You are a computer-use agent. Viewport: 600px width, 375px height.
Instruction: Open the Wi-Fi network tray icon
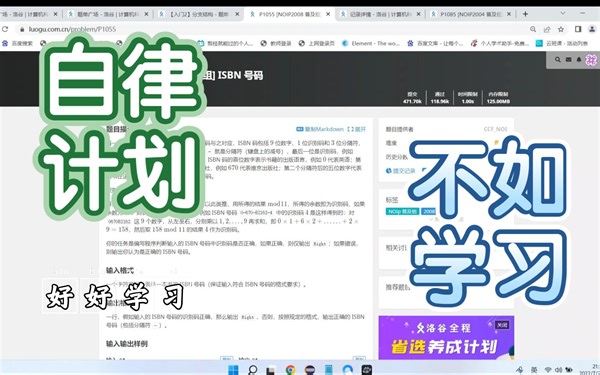[548, 370]
